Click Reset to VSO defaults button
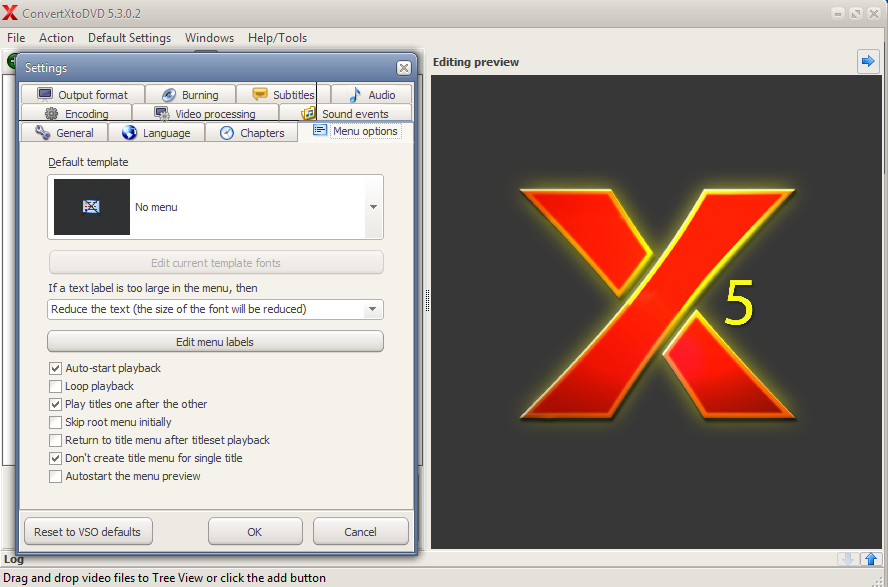This screenshot has height=587, width=888. click(88, 532)
